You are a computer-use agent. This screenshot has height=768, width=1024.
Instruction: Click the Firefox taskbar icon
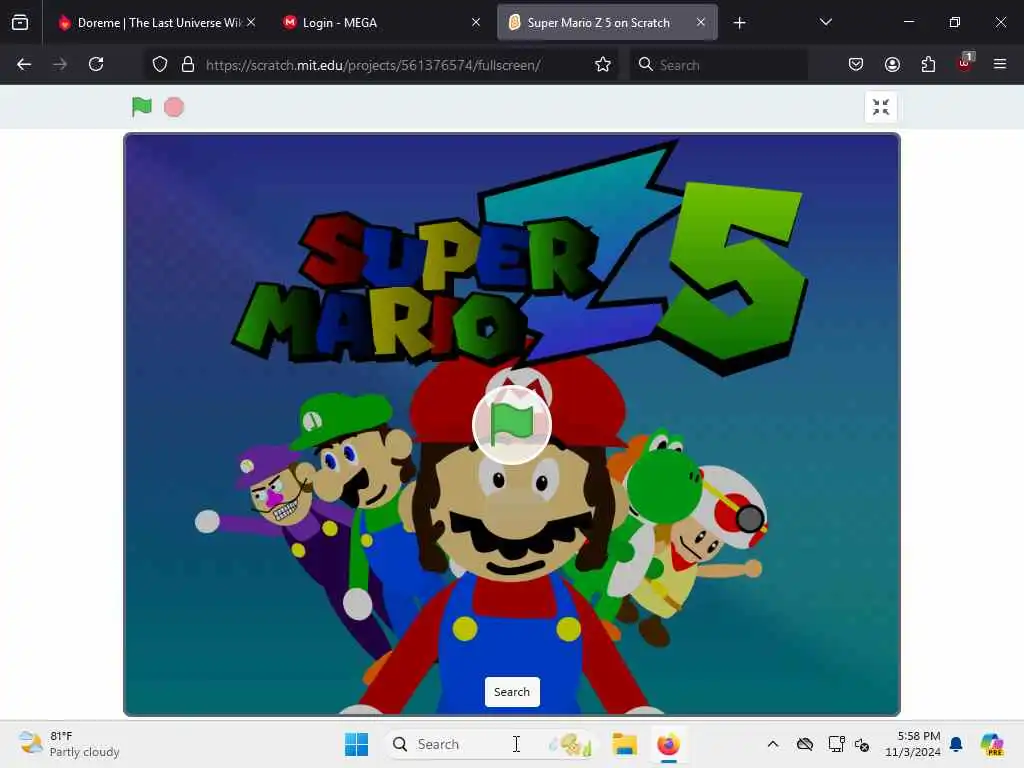[x=668, y=744]
